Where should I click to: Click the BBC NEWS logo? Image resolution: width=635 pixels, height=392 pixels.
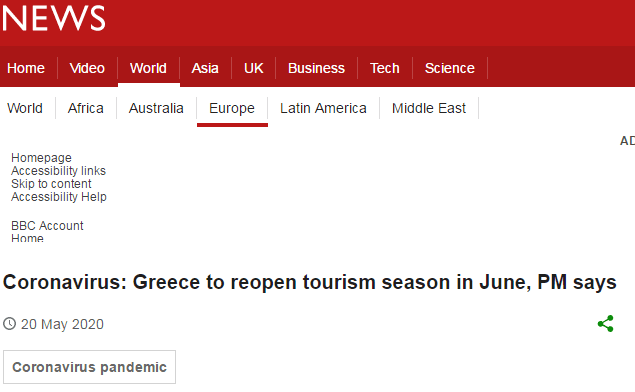[53, 18]
